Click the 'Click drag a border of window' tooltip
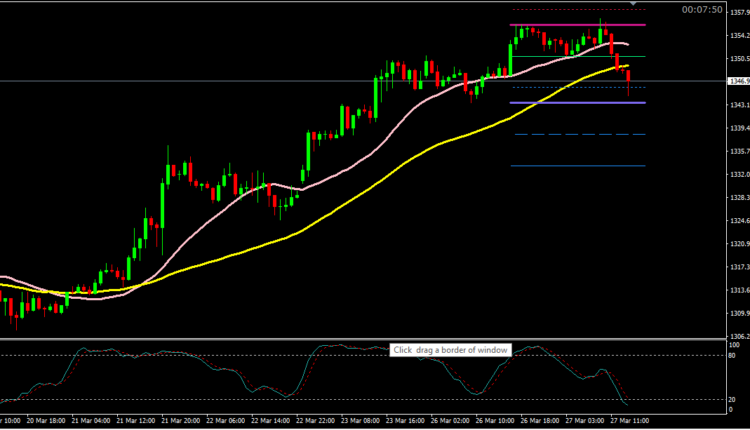The height and width of the screenshot is (430, 750). [452, 350]
